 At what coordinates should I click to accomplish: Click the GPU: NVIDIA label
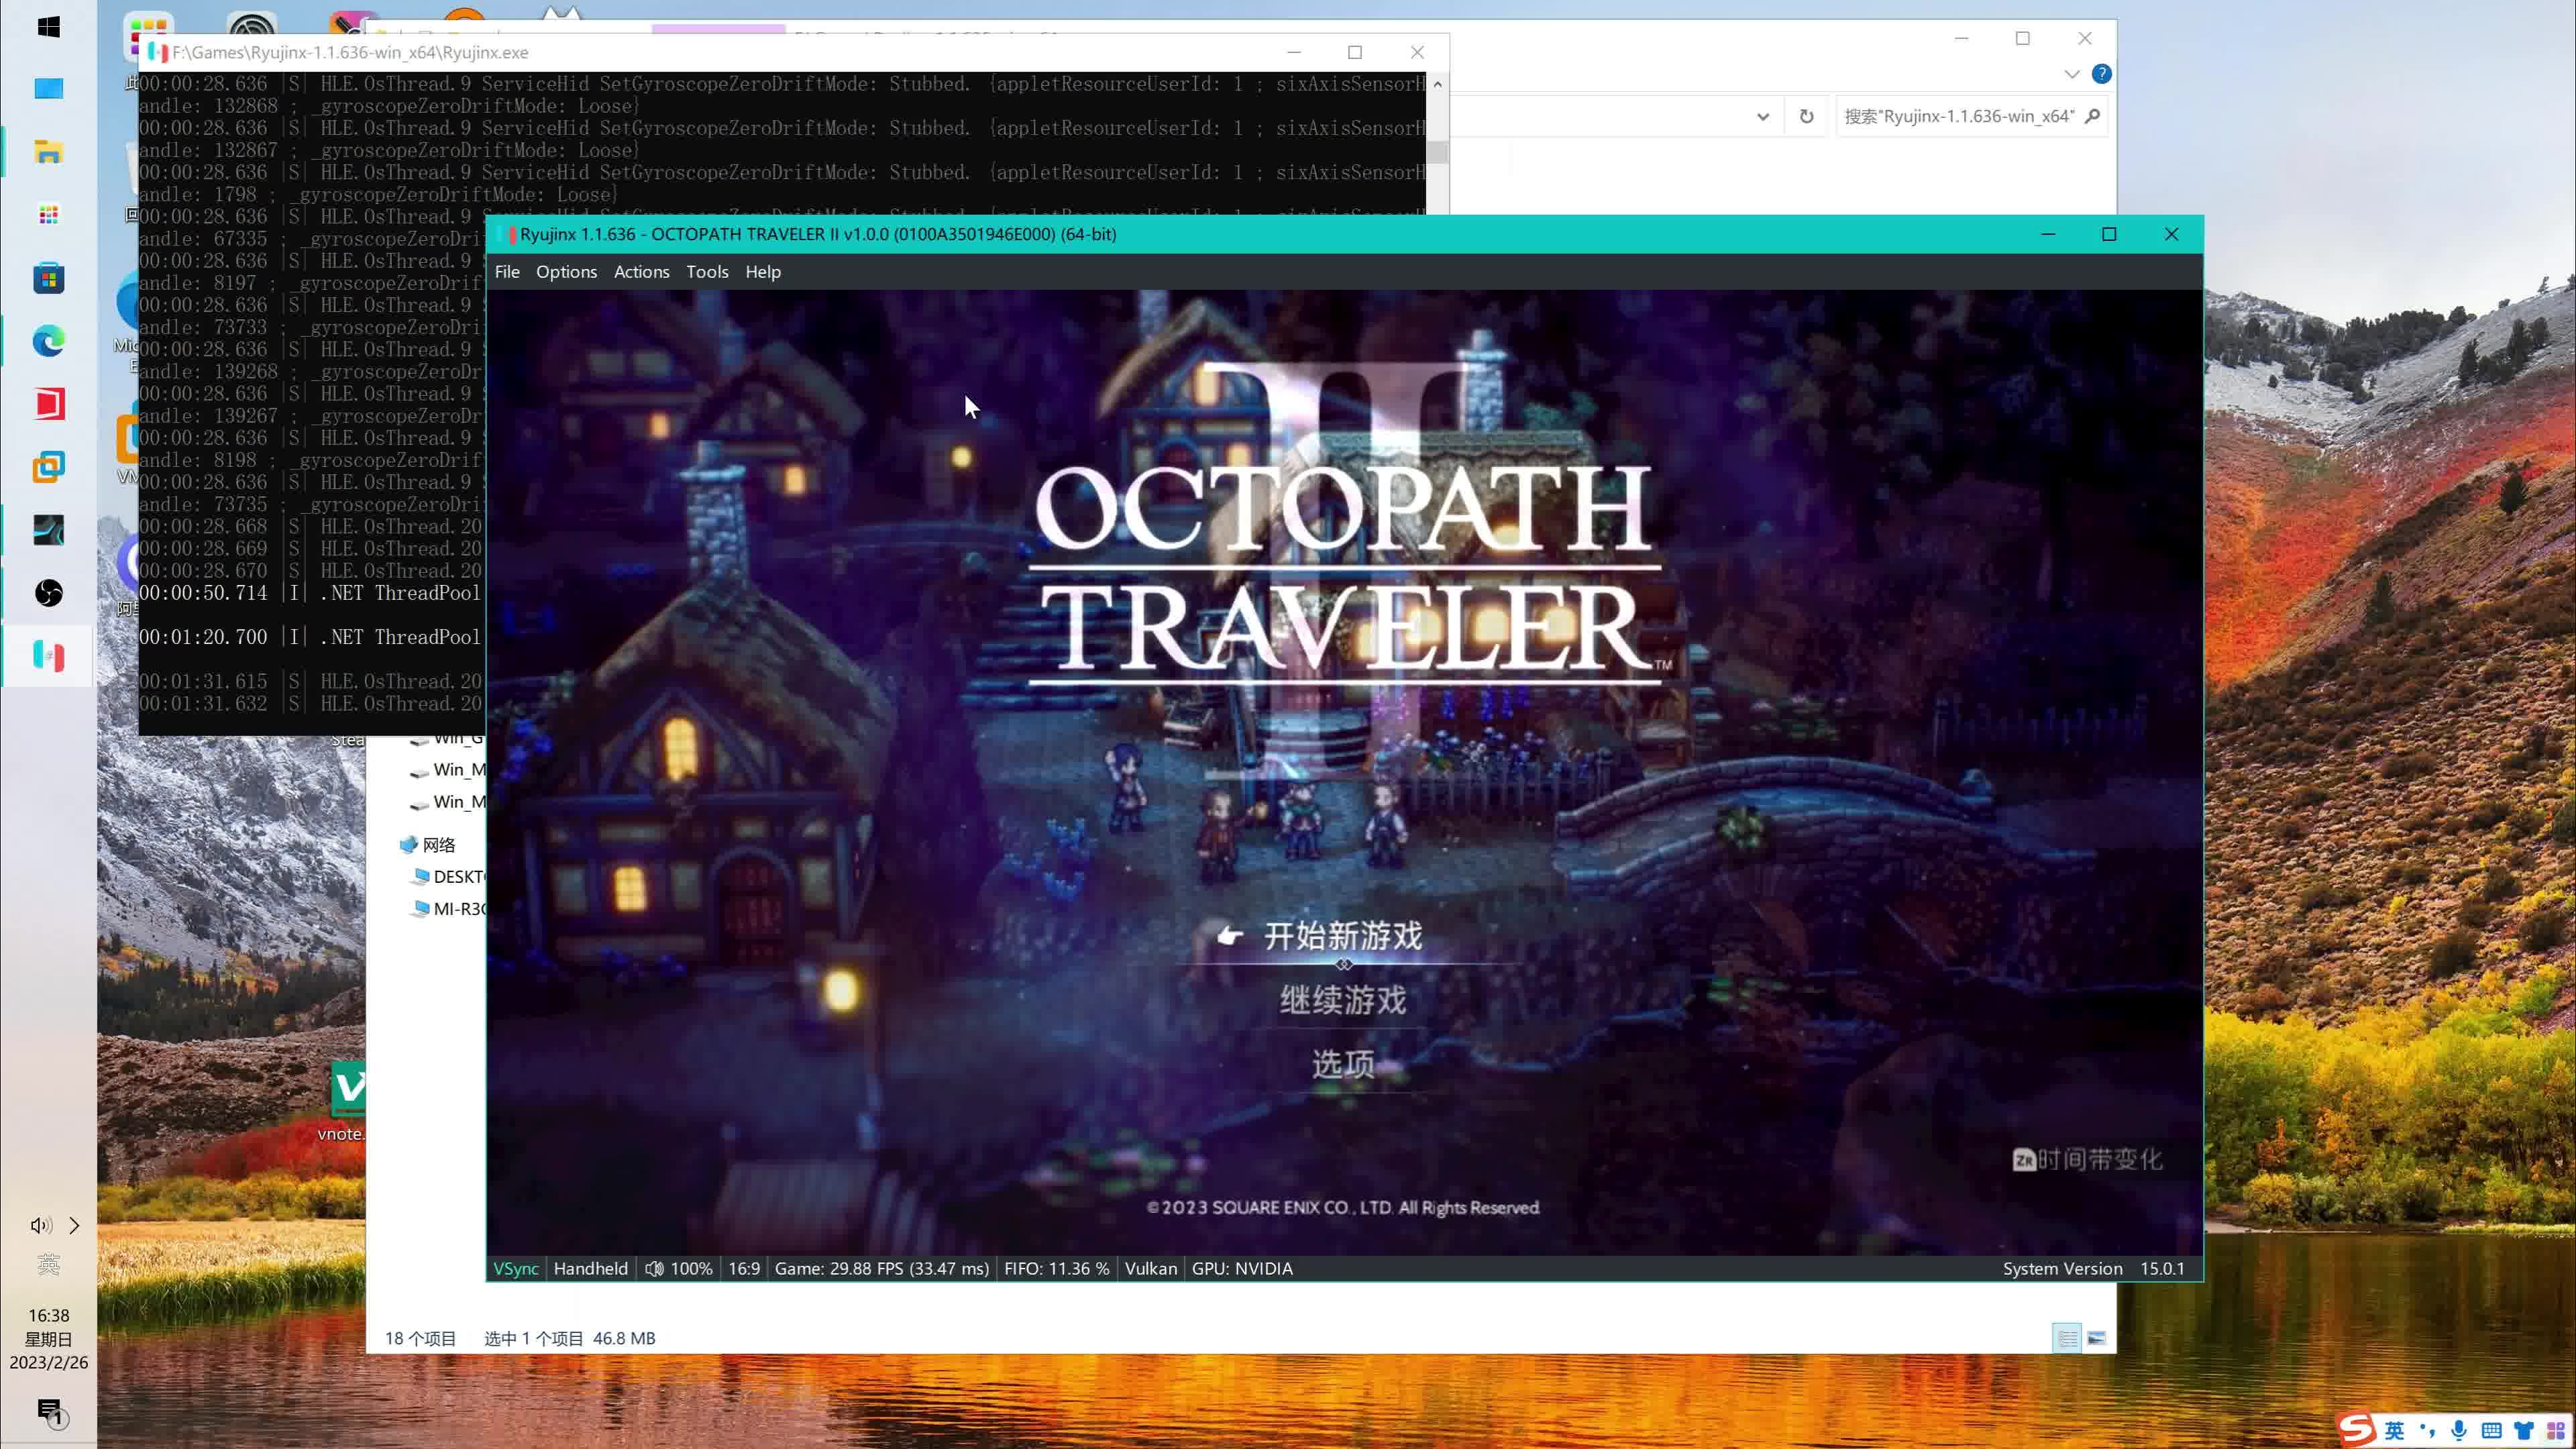coord(1242,1268)
